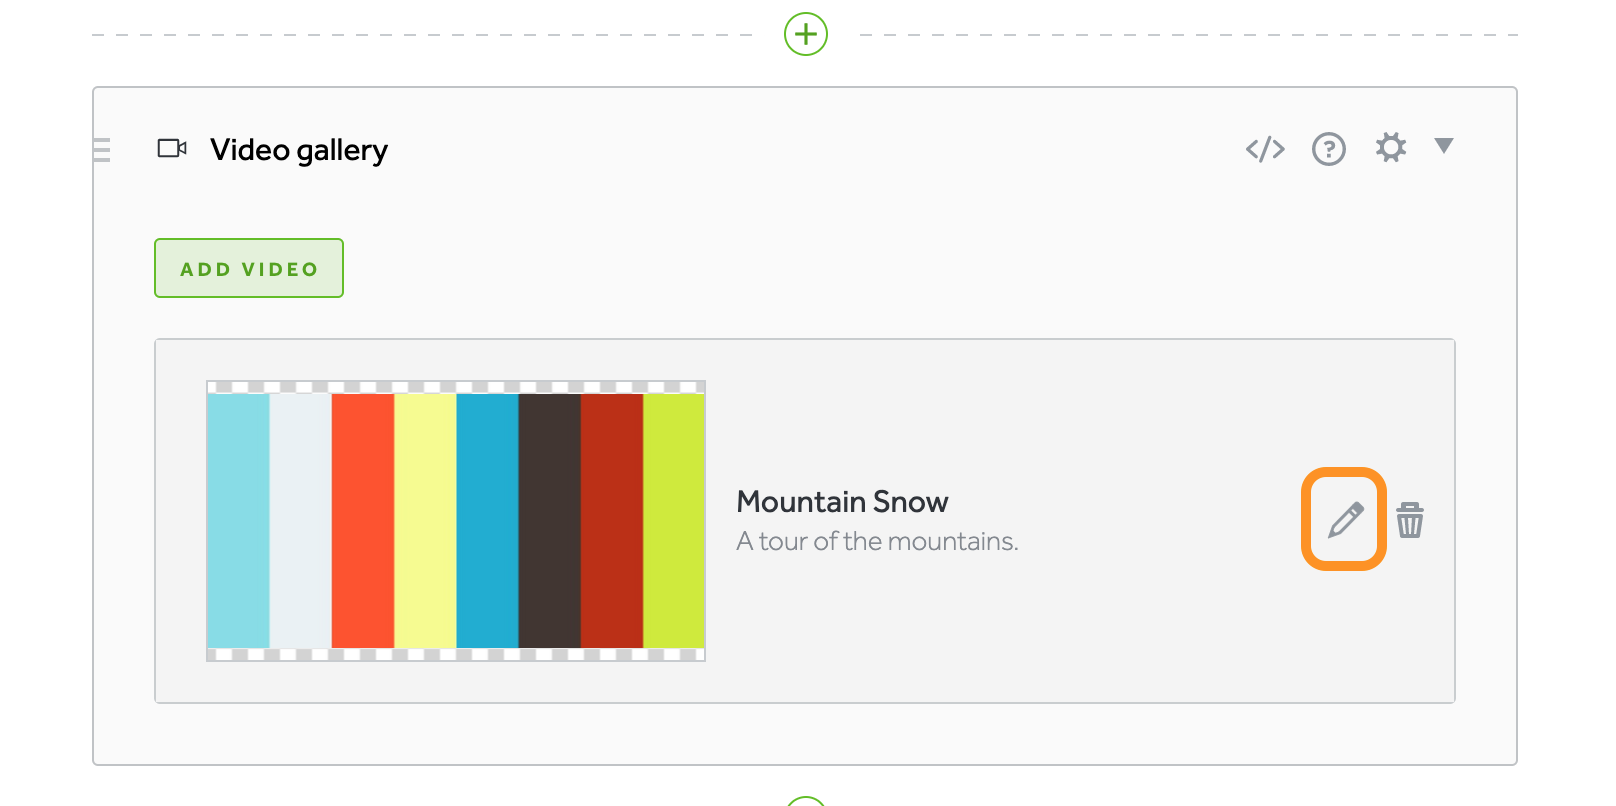Click the green plus icon above Video gallery
The image size is (1616, 806).
[806, 35]
